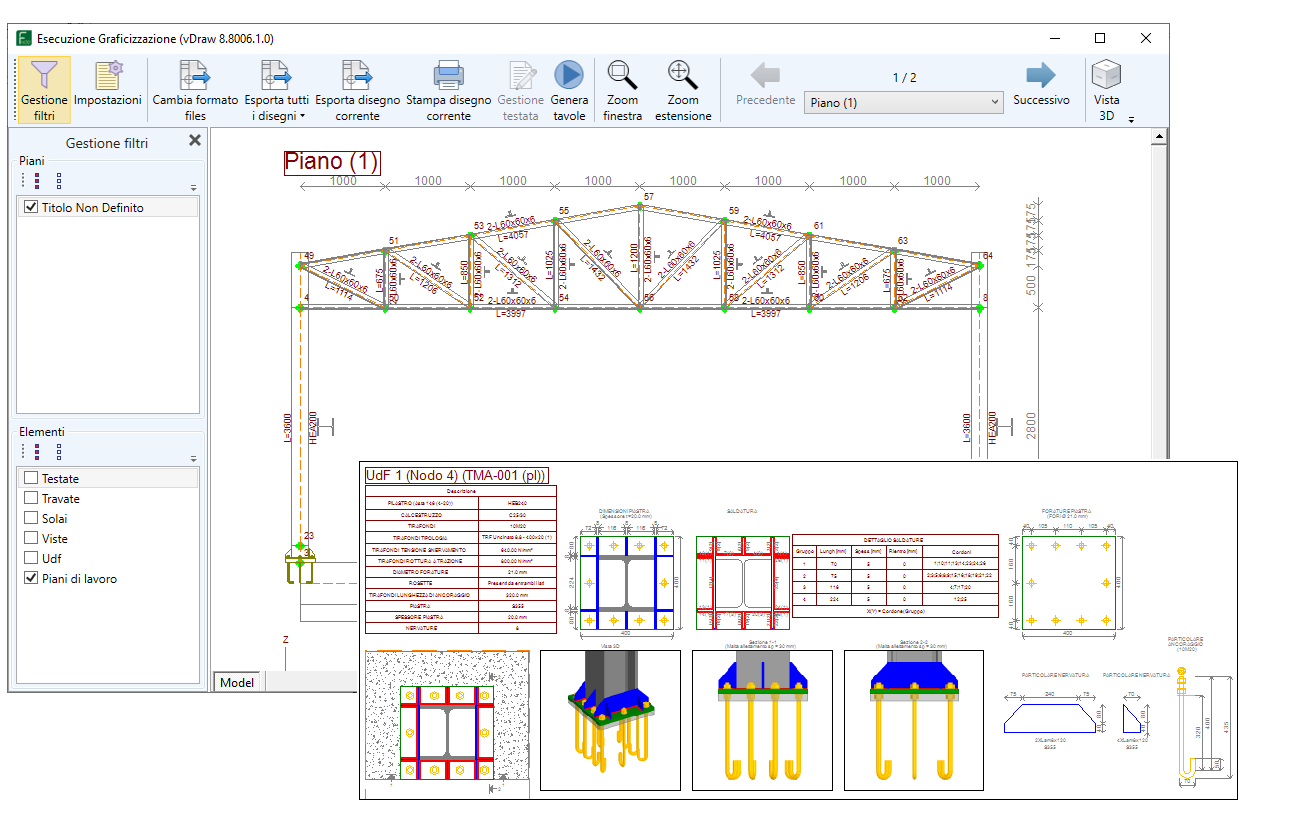Click the vertical scrollbar up arrow
This screenshot has height=826, width=1292.
click(x=1159, y=137)
